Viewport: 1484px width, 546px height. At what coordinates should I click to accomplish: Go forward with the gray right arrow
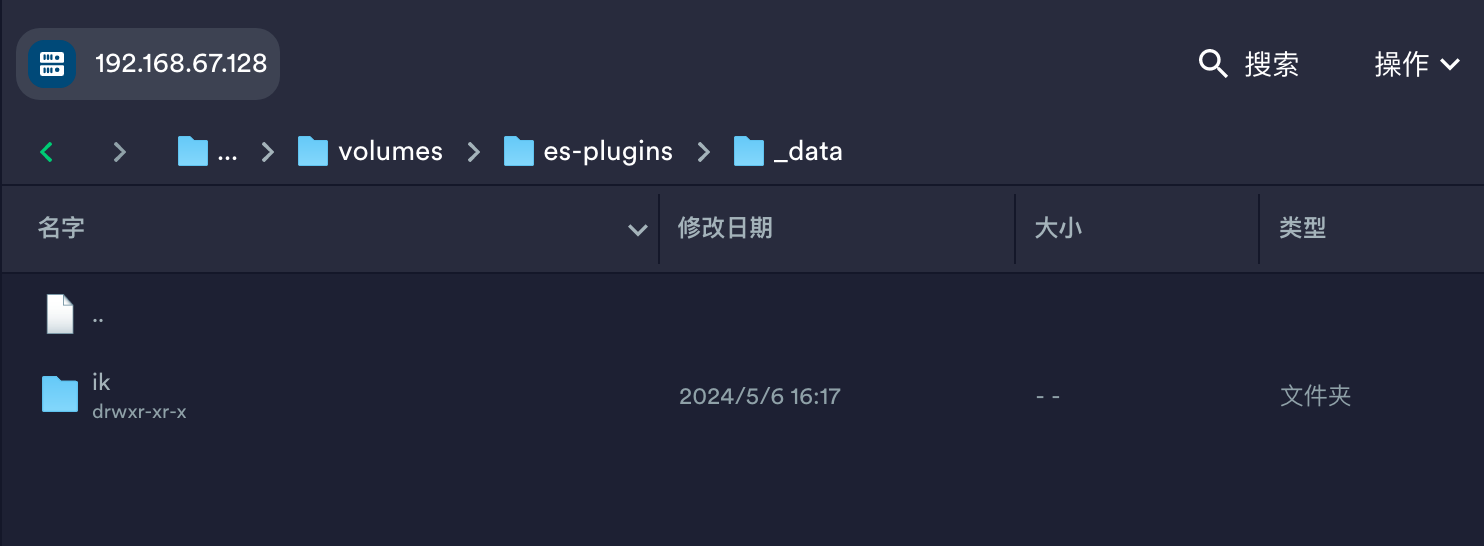pyautogui.click(x=120, y=152)
